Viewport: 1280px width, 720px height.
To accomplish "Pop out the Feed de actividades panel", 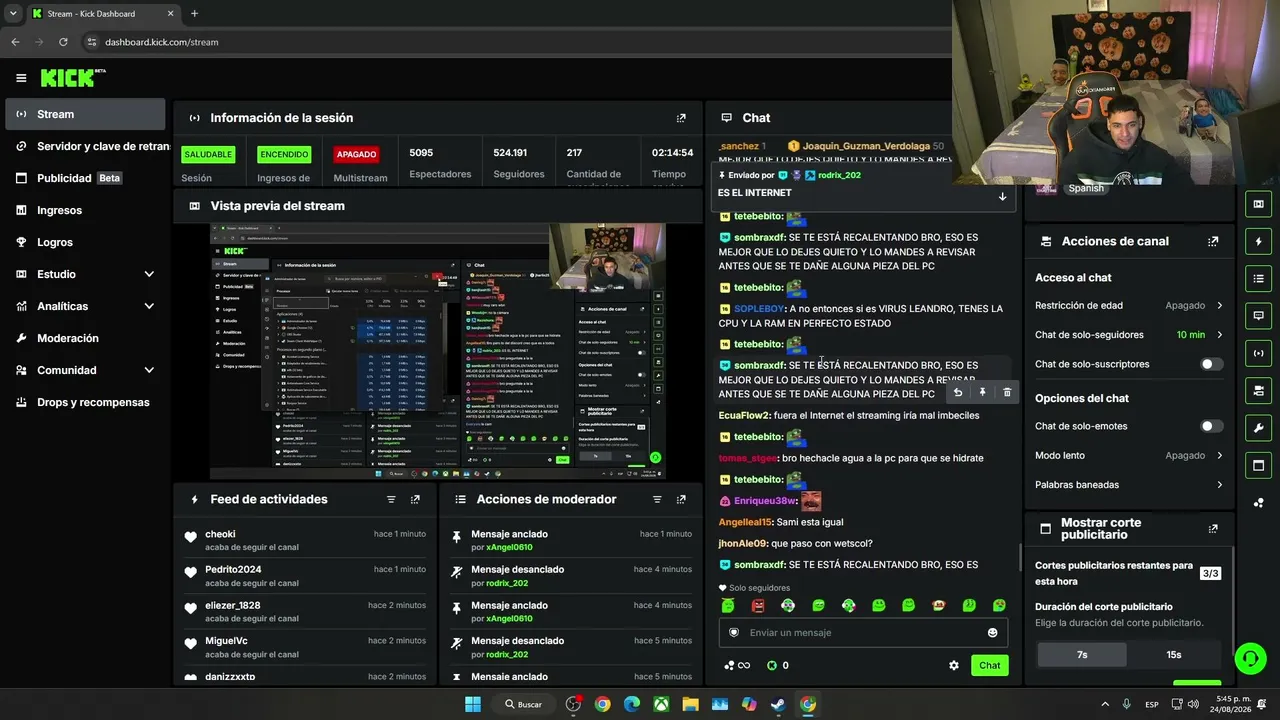I will point(415,499).
